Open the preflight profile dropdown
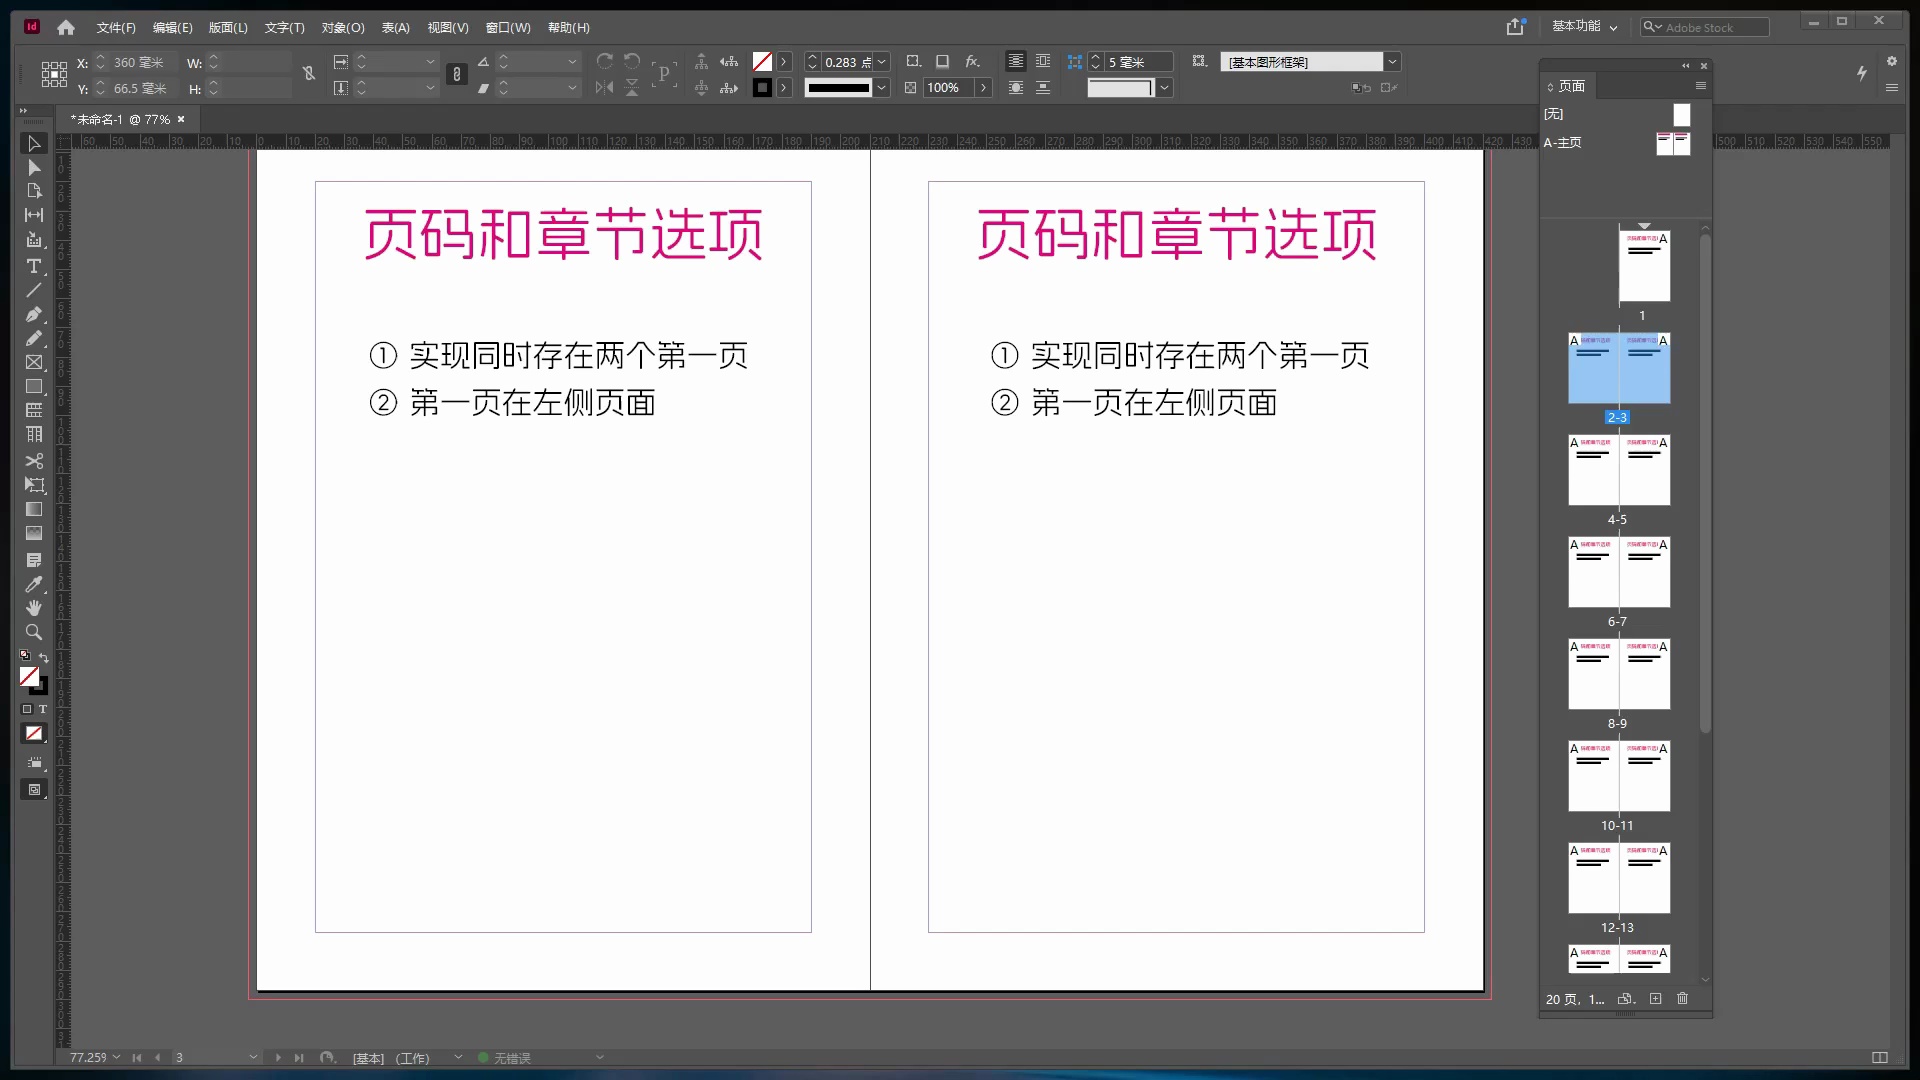 point(458,1057)
